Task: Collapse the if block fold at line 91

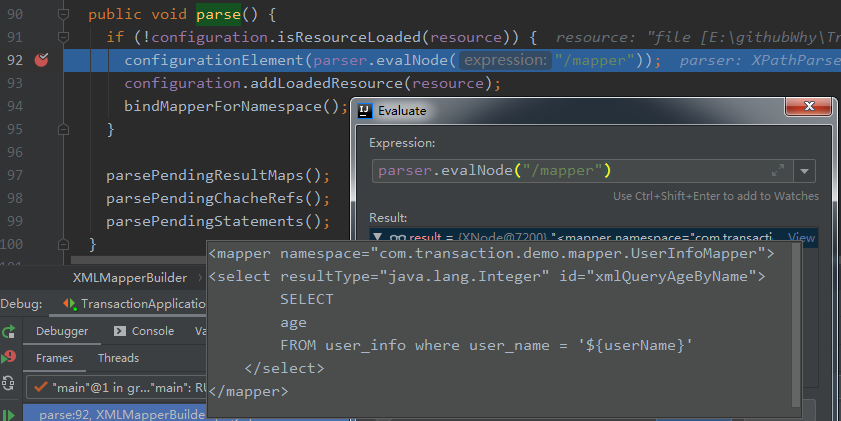Action: pos(63,37)
